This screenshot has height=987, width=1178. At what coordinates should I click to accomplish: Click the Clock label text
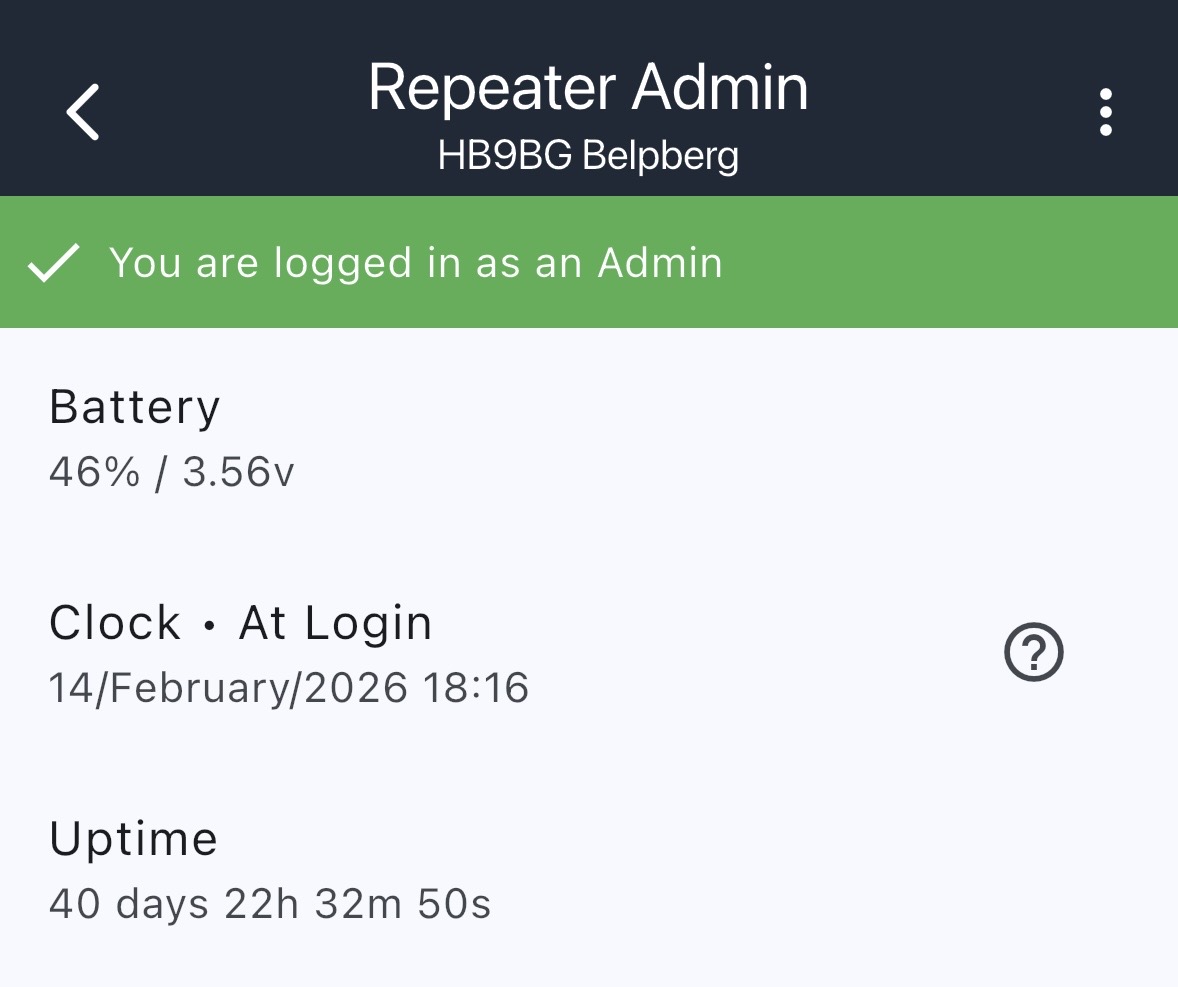(x=115, y=623)
